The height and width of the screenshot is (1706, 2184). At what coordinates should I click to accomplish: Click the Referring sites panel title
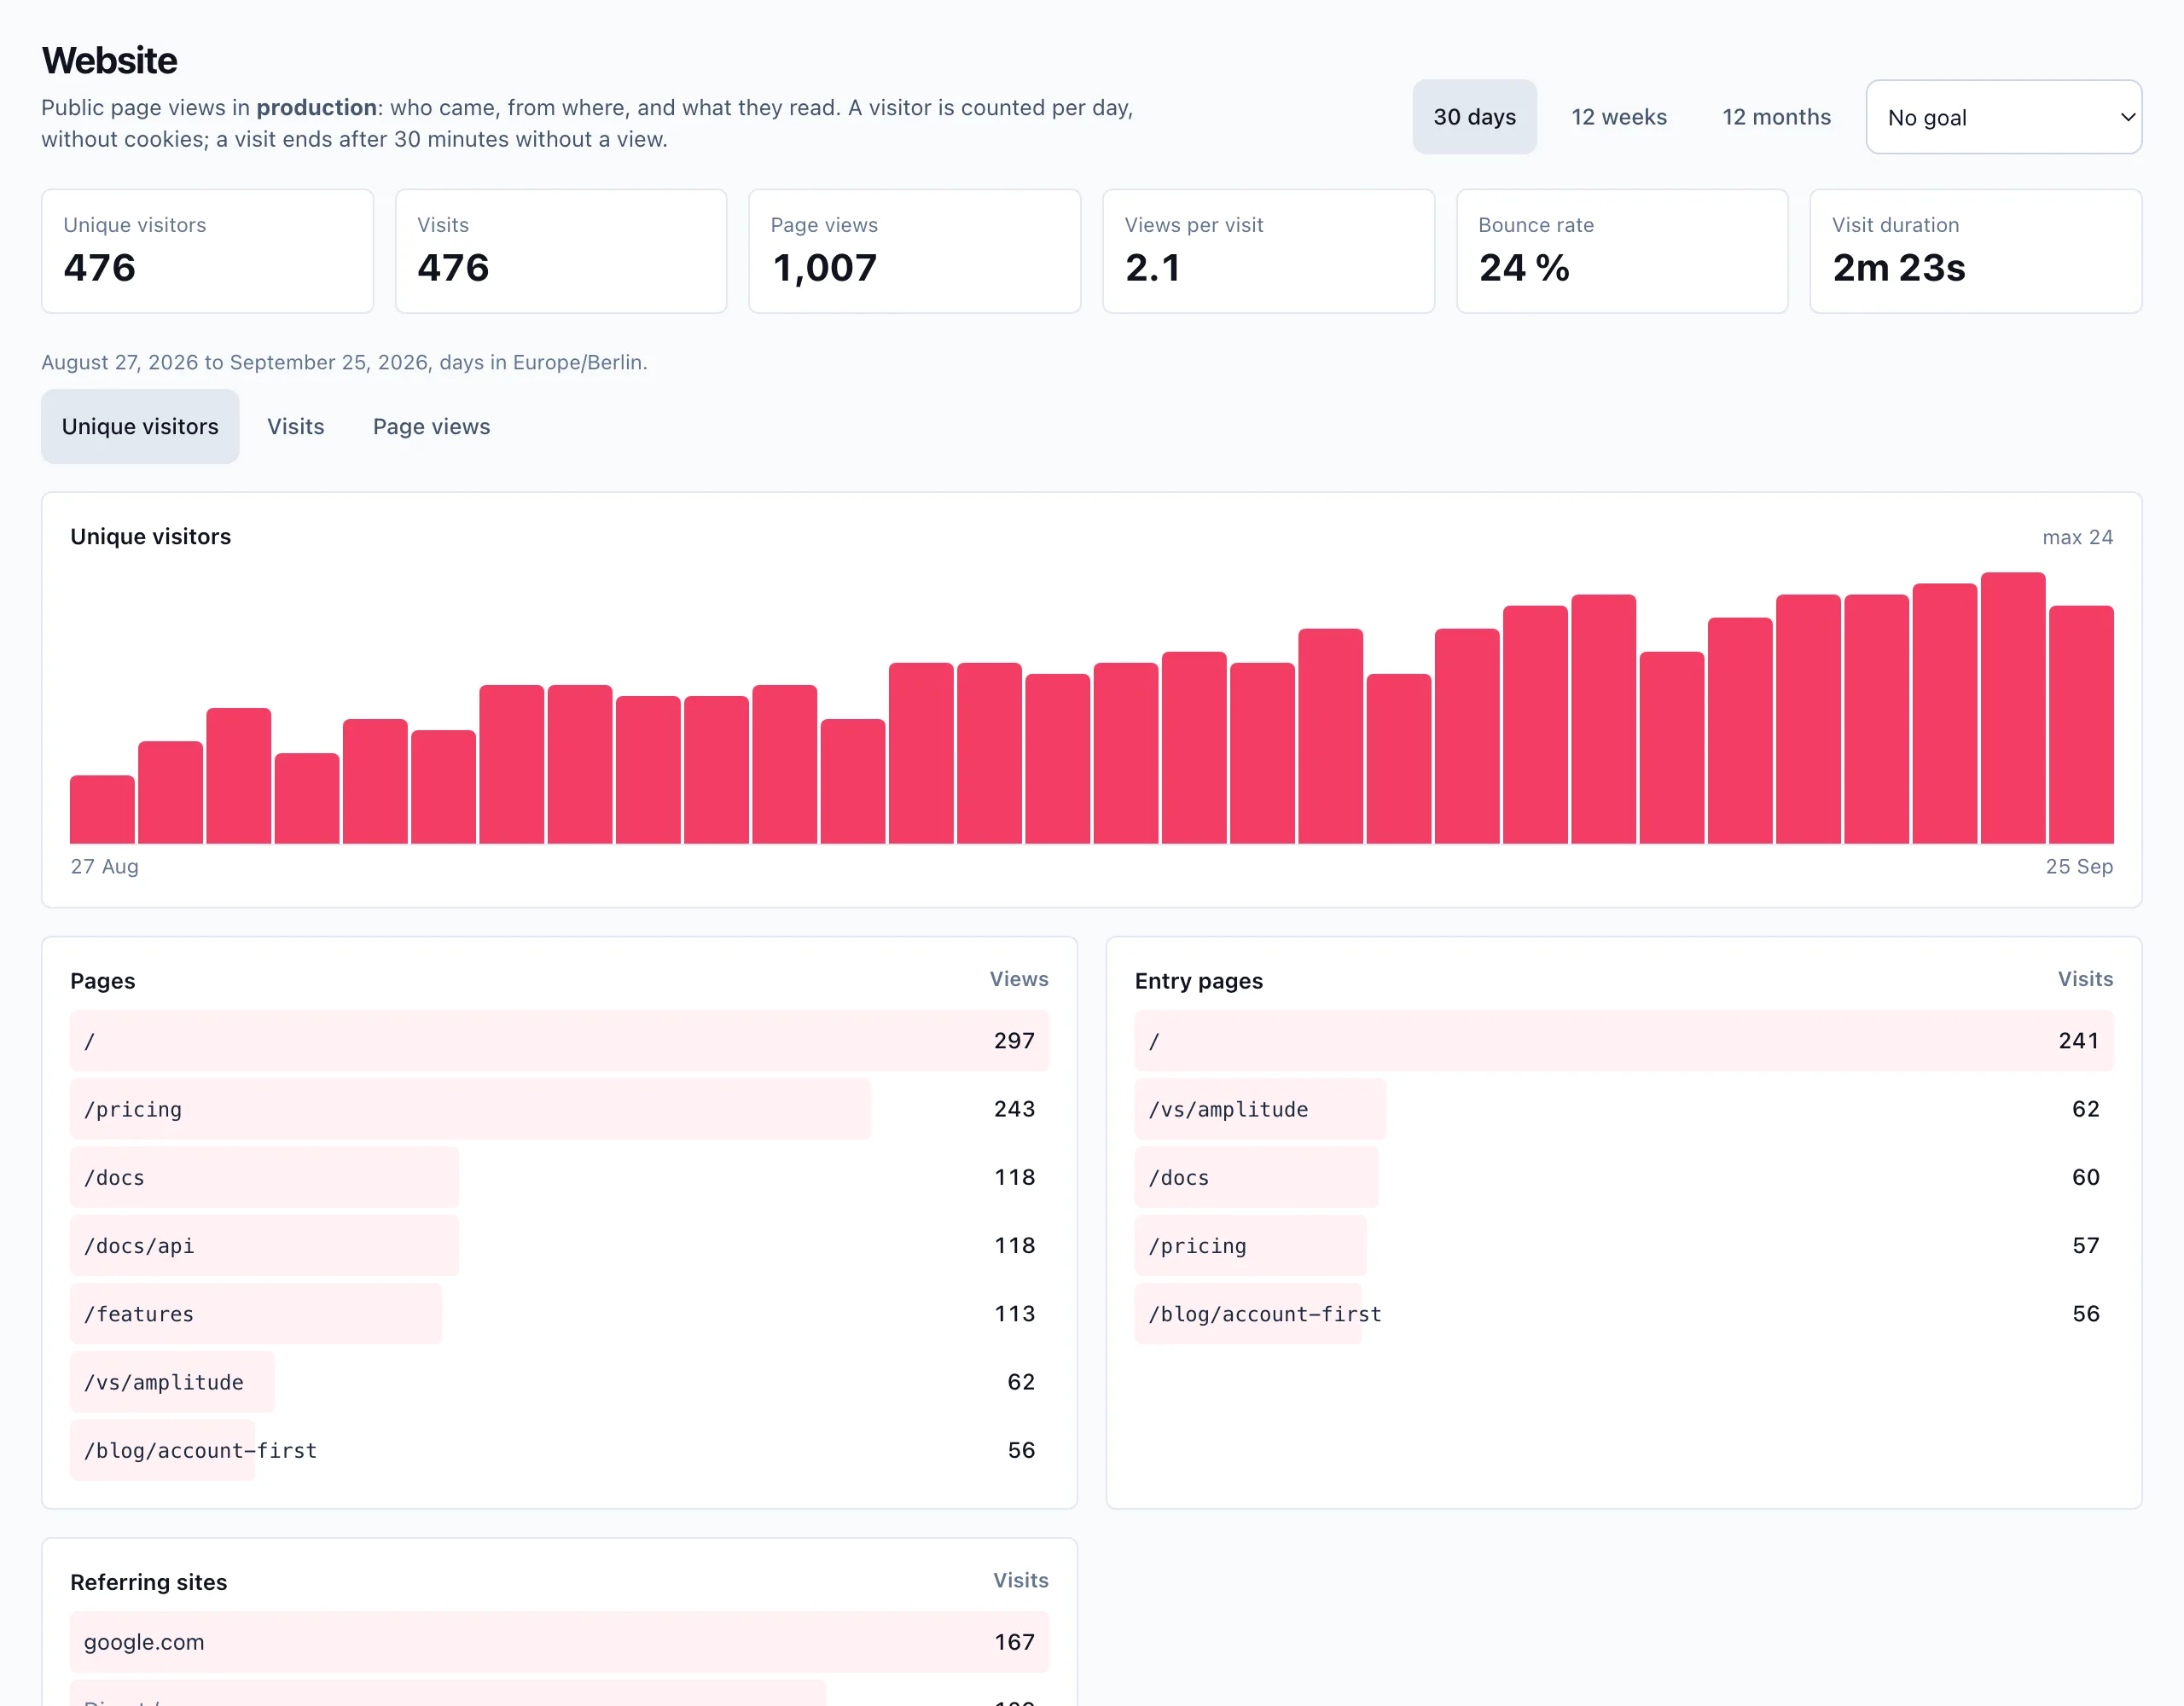point(148,1582)
